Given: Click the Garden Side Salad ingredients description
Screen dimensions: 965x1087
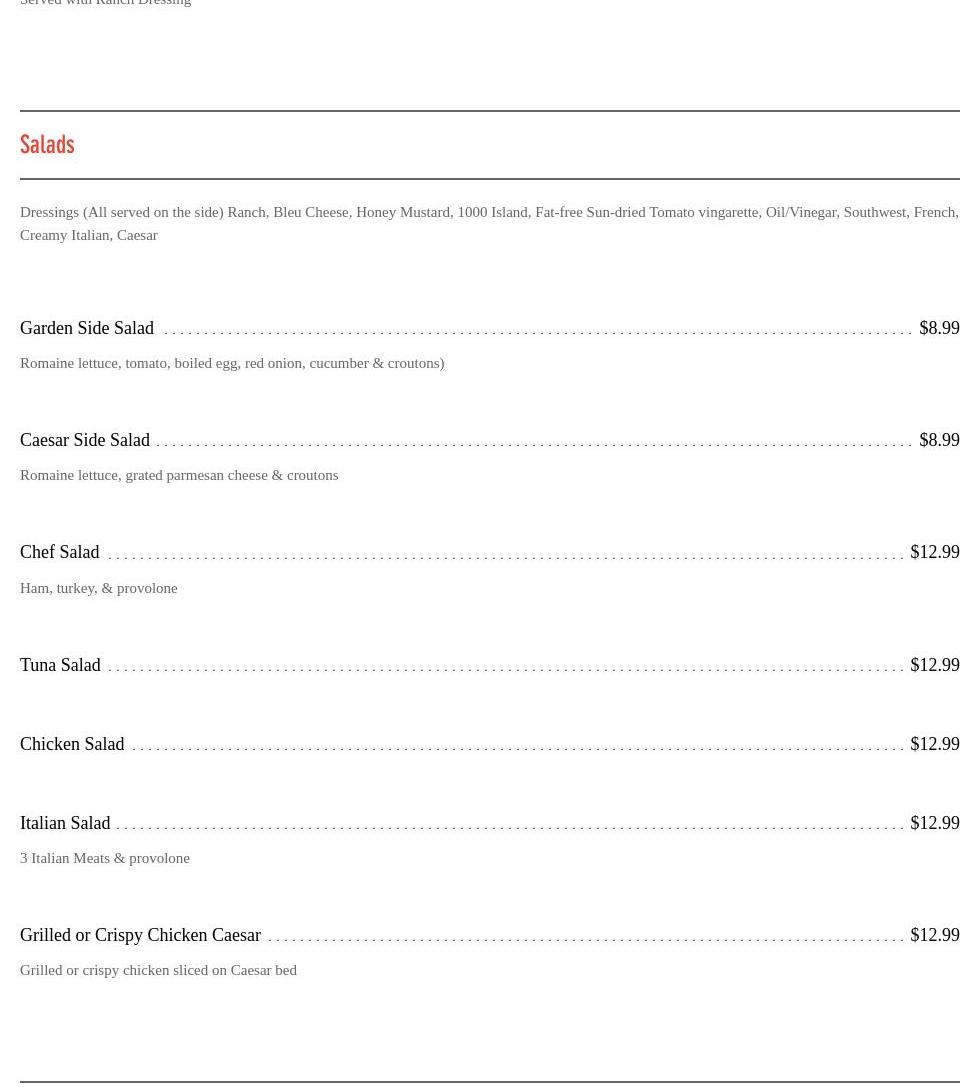Looking at the screenshot, I should pyautogui.click(x=232, y=363).
